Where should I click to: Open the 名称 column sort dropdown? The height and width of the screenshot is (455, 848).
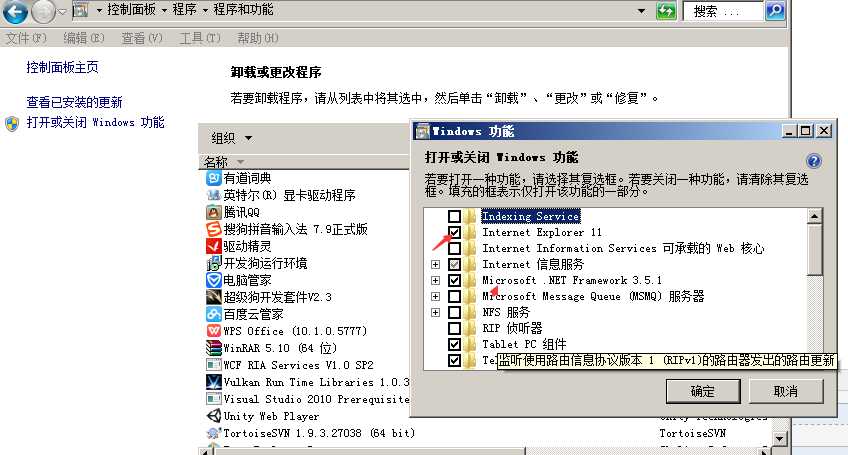pos(241,162)
